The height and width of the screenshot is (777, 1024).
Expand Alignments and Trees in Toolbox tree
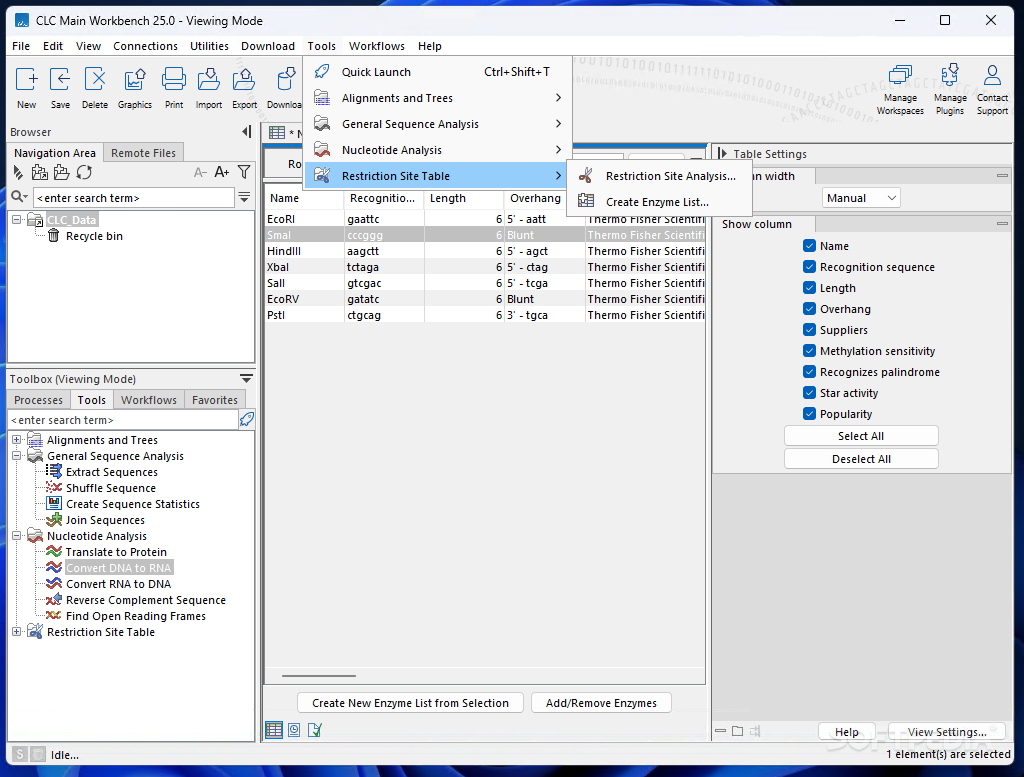click(x=17, y=440)
